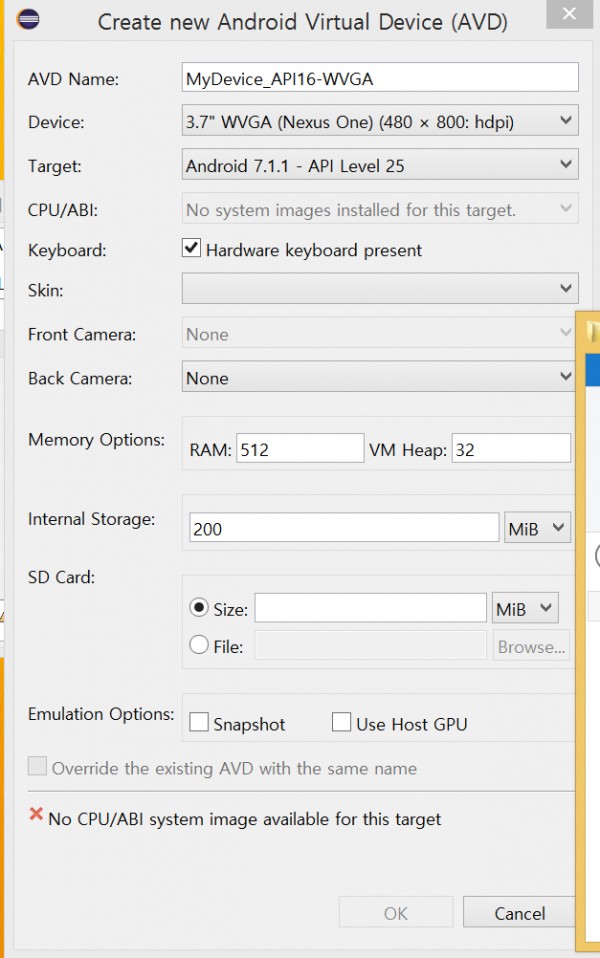Open the Device dropdown list
The height and width of the screenshot is (958, 600).
(x=379, y=121)
